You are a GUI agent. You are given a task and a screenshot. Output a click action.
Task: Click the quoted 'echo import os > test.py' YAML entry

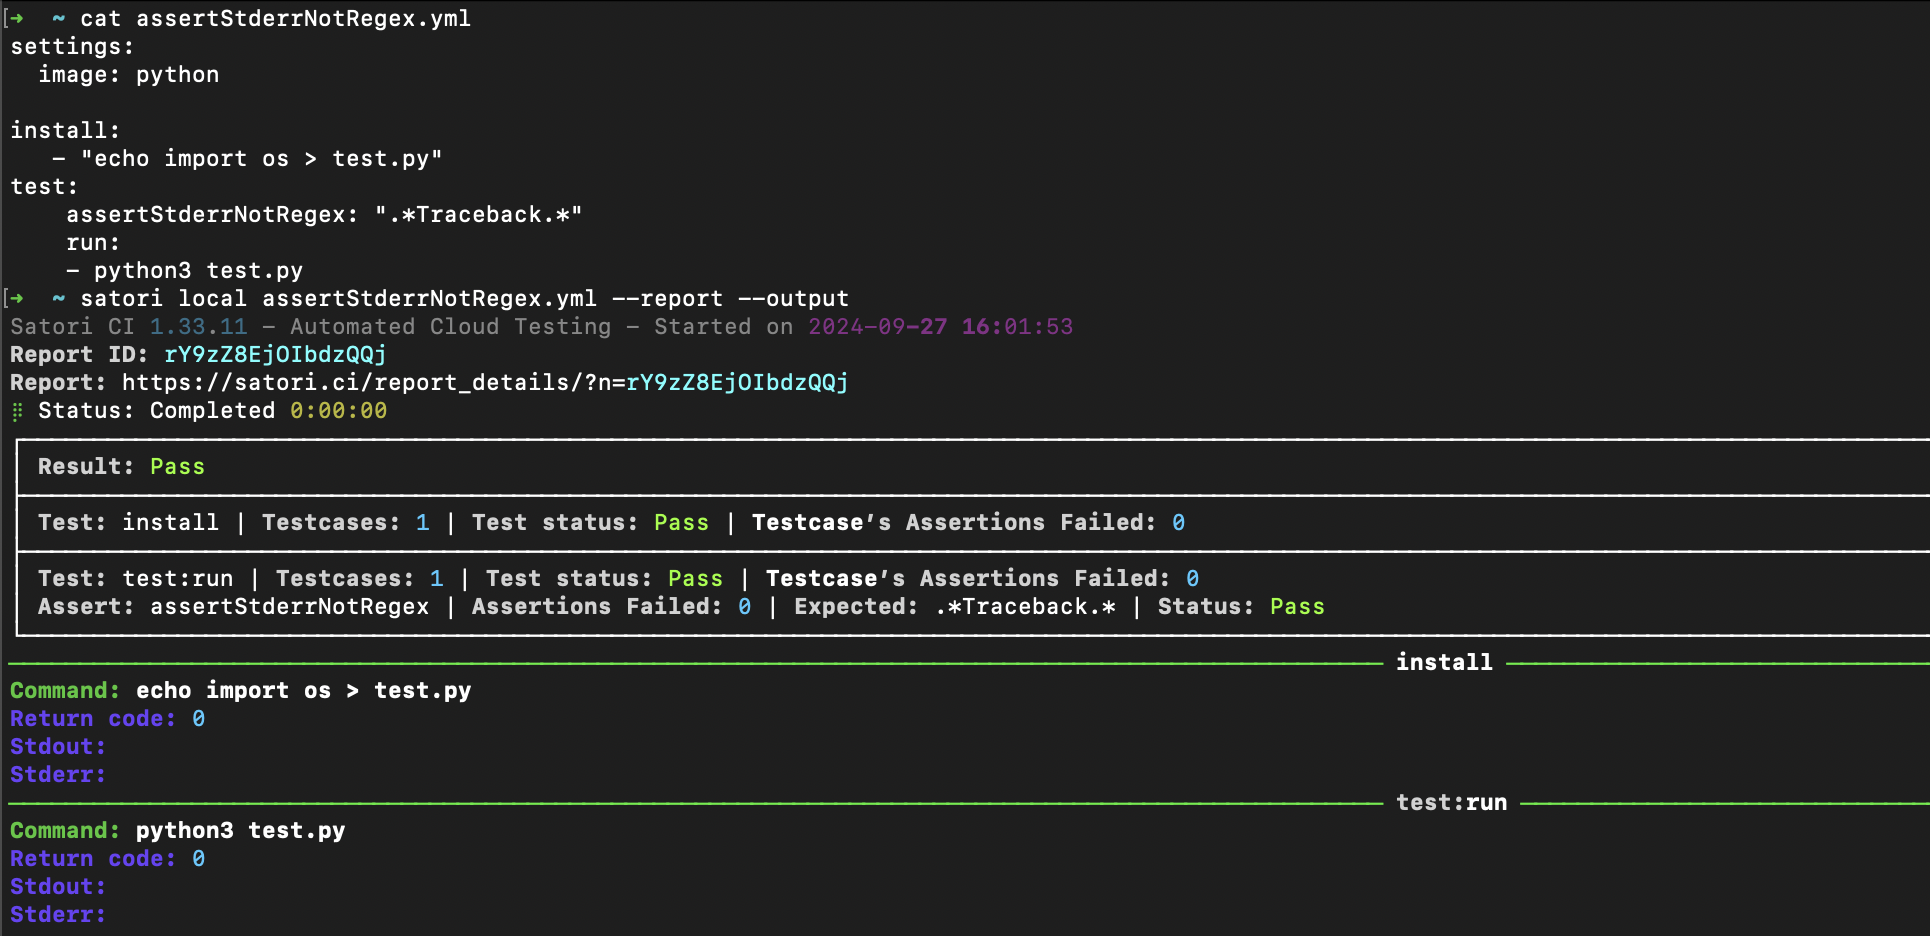pyautogui.click(x=261, y=159)
